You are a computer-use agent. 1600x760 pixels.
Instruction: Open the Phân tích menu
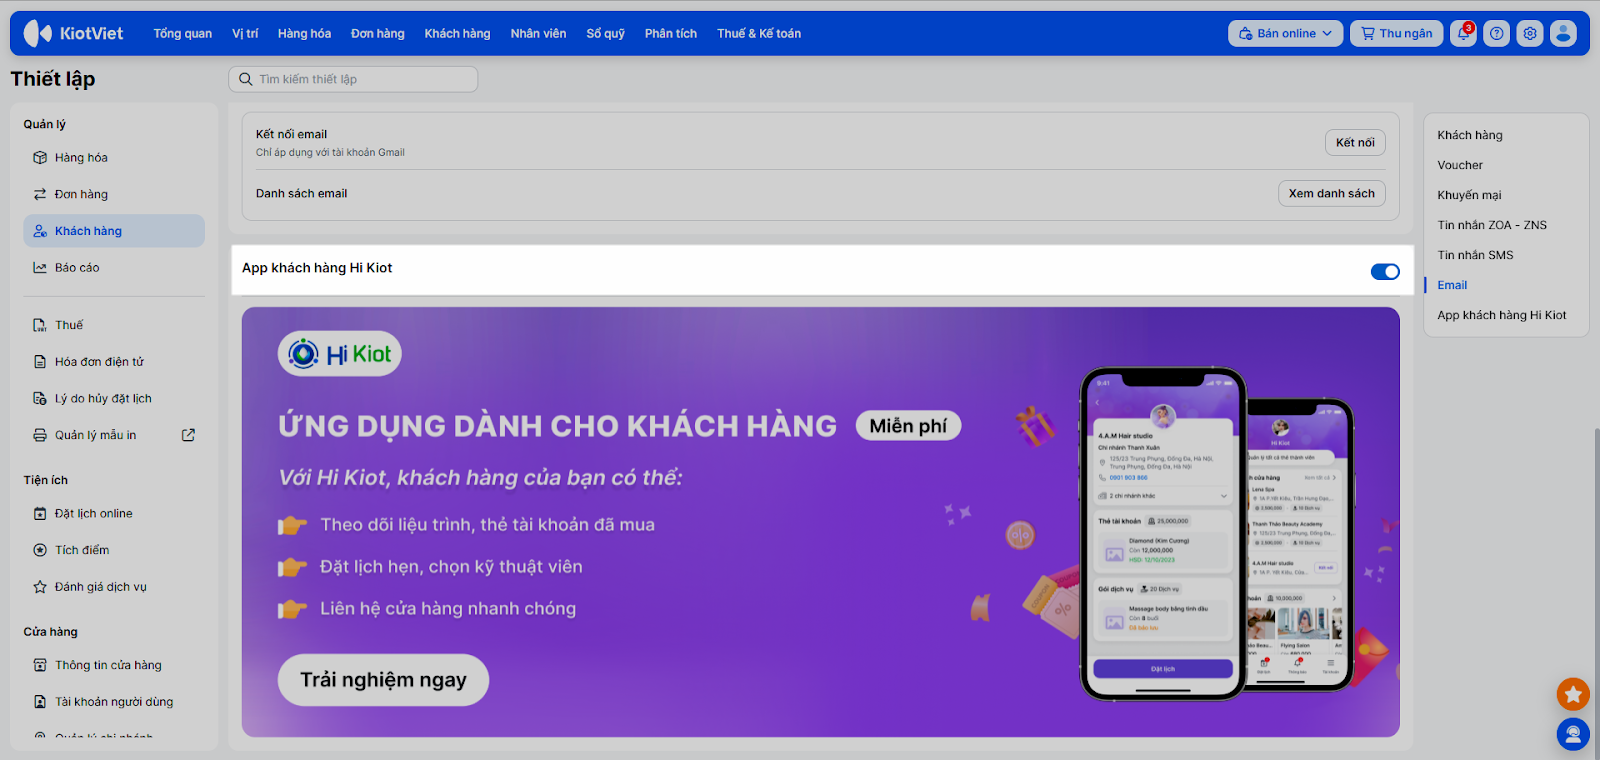pos(671,33)
